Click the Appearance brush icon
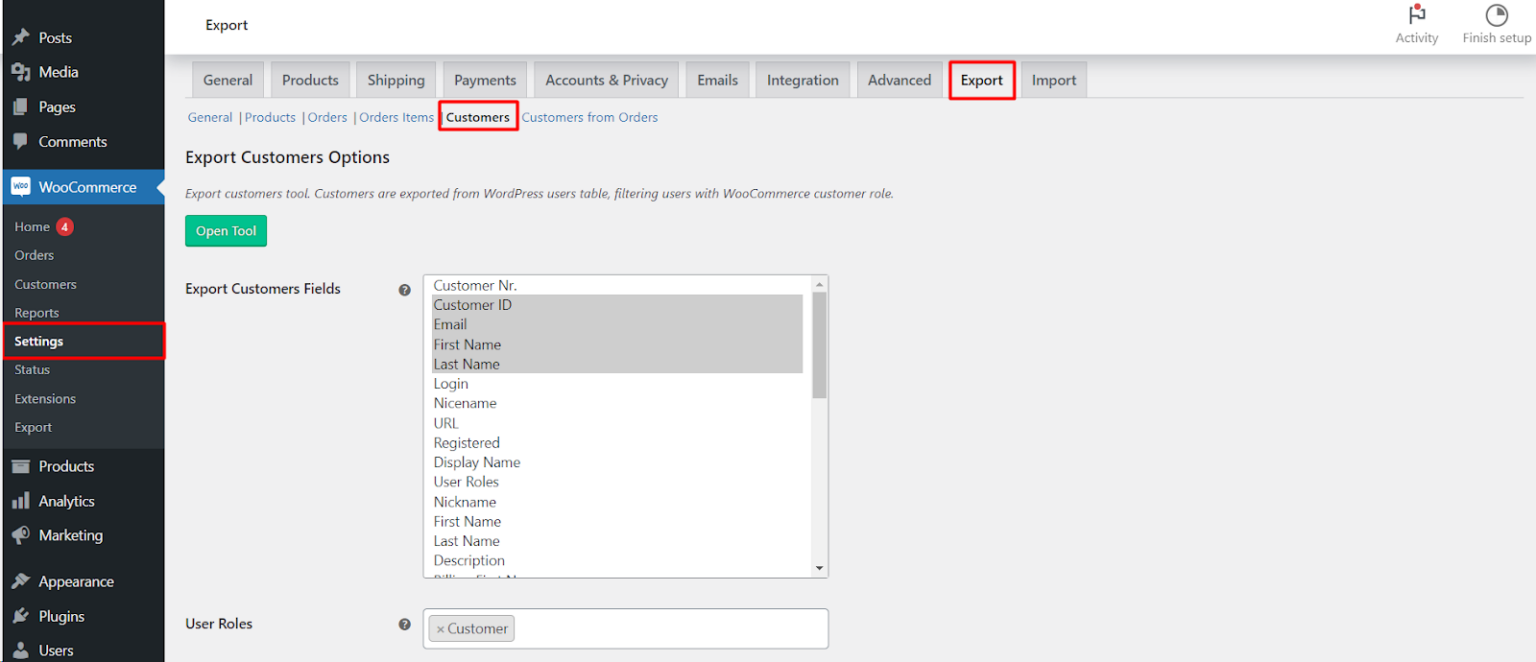Viewport: 1536px width, 662px height. pyautogui.click(x=20, y=580)
